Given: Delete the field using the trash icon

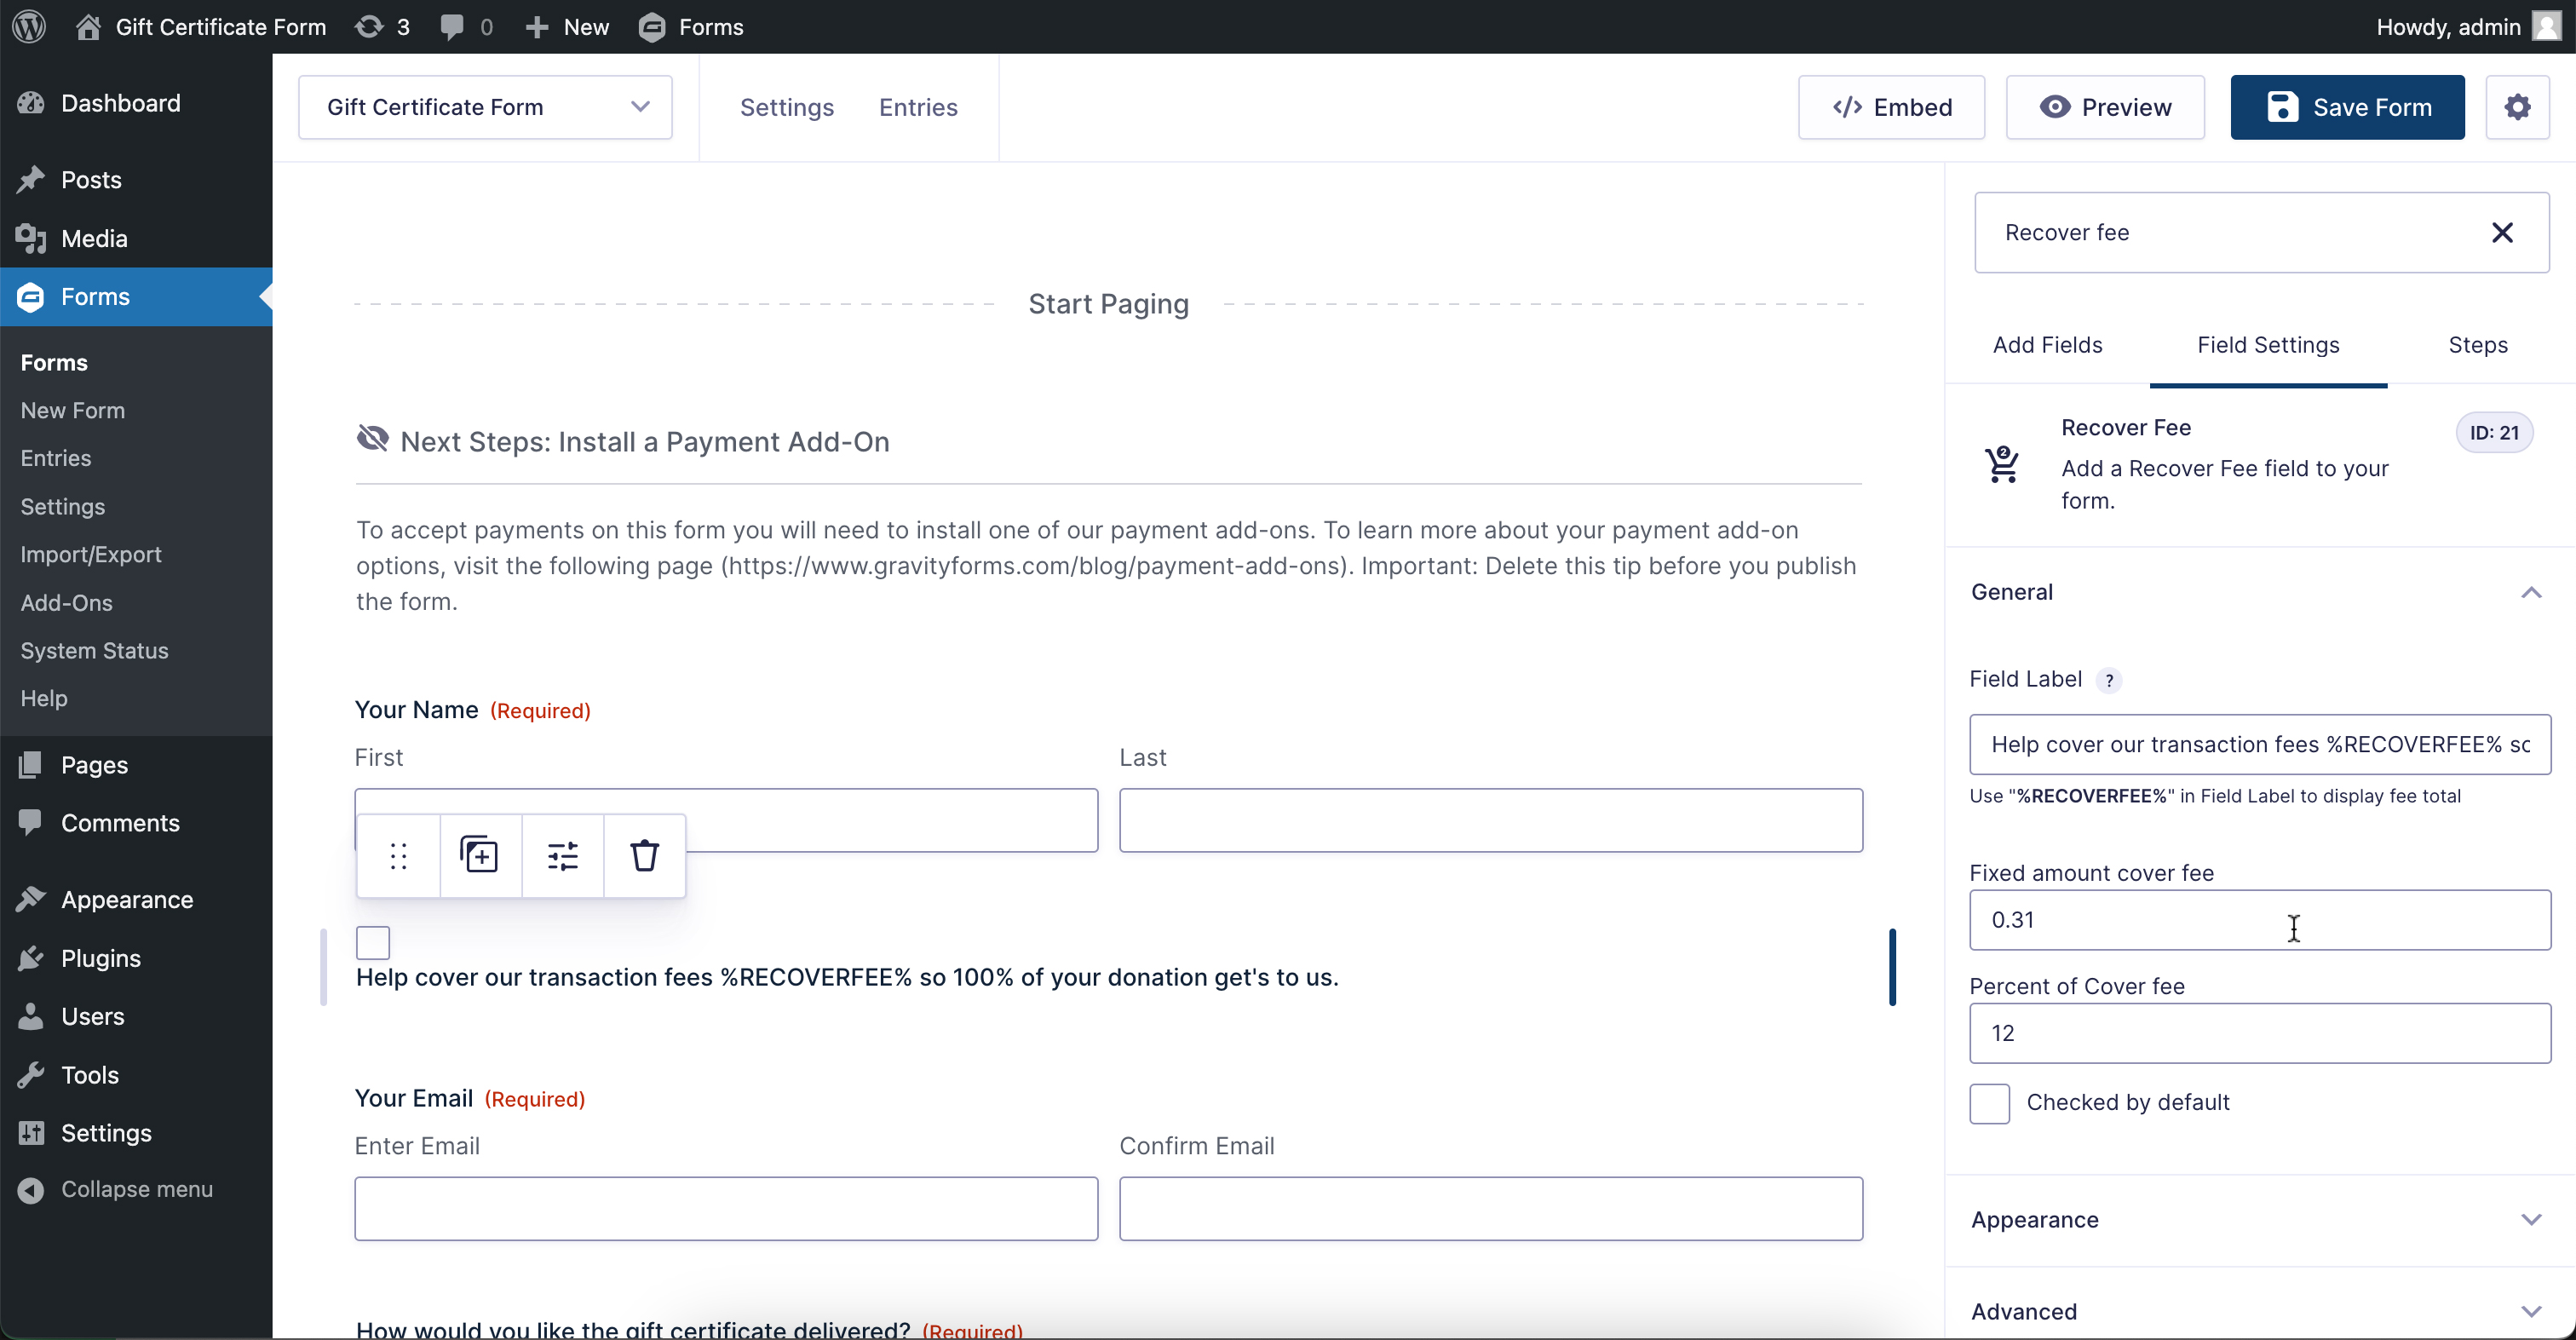Looking at the screenshot, I should 644,855.
